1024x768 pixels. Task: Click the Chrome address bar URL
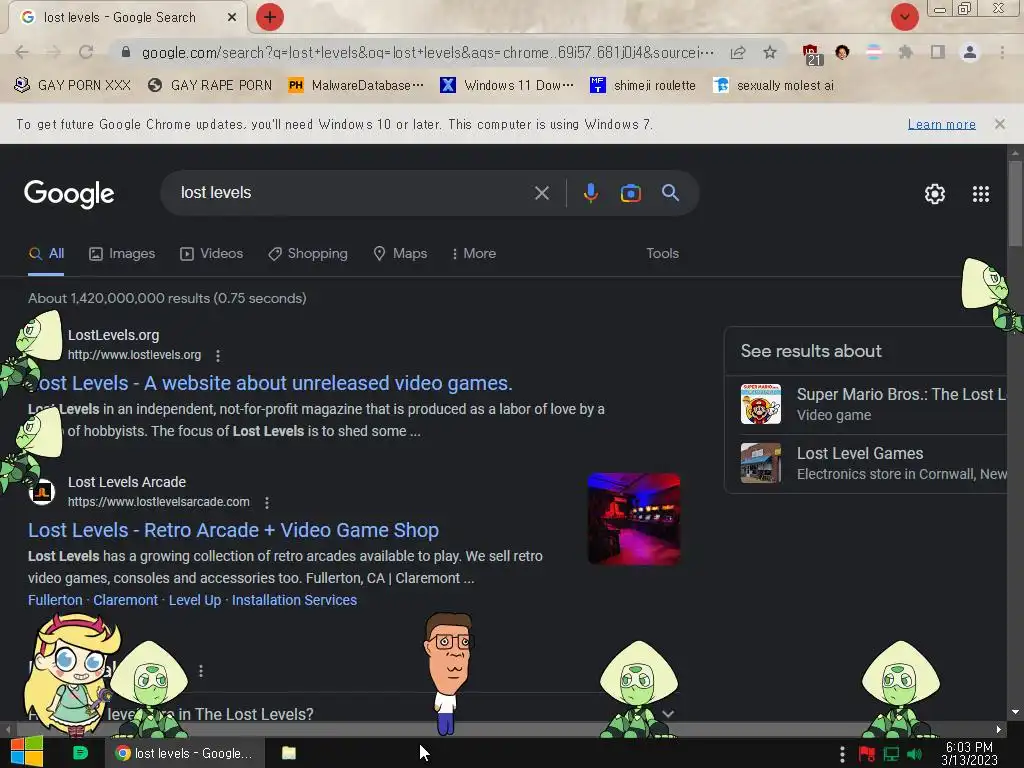428,52
